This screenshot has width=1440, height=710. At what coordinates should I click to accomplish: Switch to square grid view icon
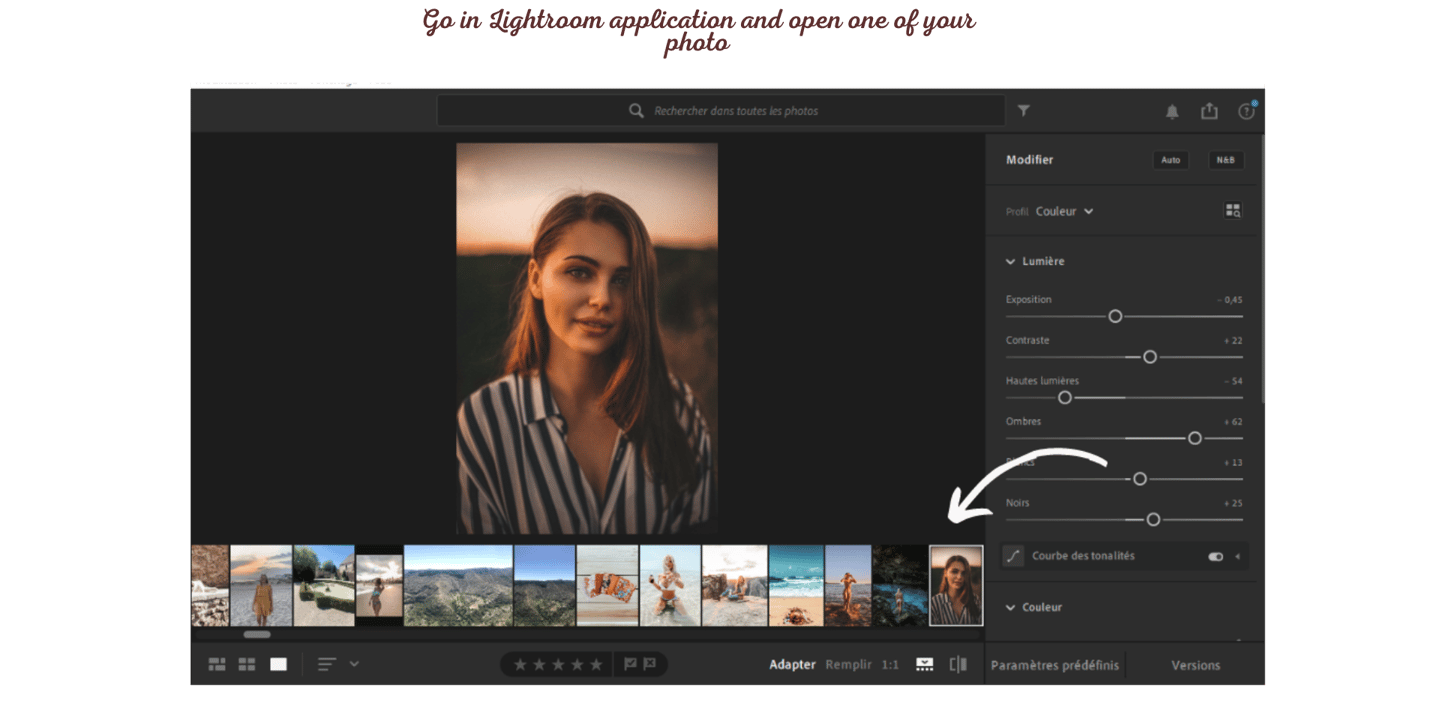click(x=247, y=664)
